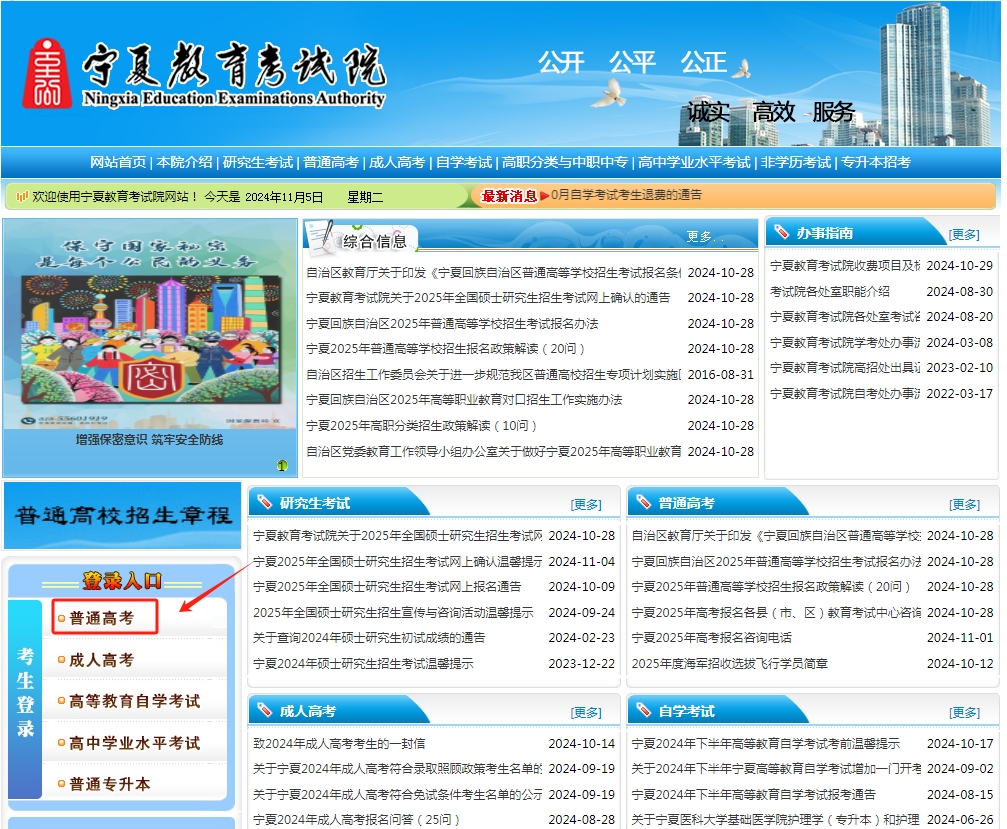1007x829 pixels.
Task: Open the 普通高校招生章程 banner
Action: click(123, 516)
